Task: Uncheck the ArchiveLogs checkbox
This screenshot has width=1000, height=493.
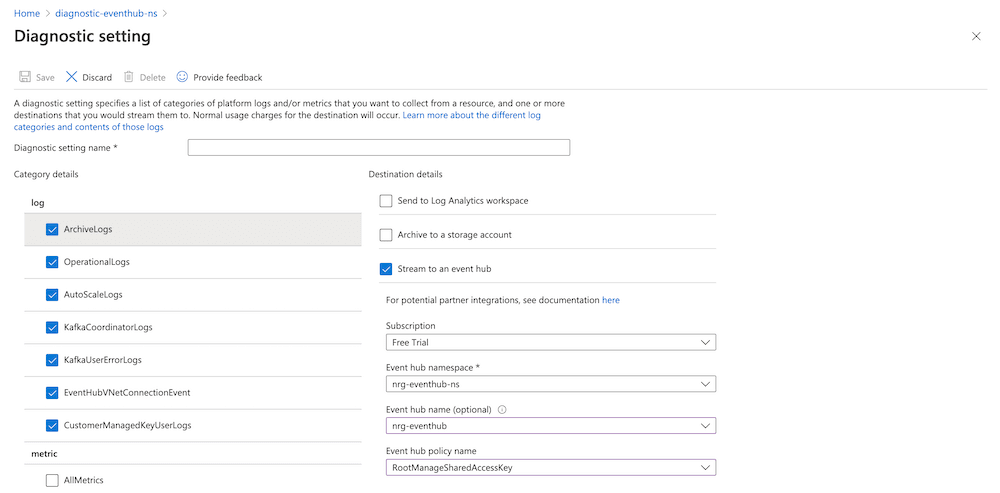Action: click(52, 229)
